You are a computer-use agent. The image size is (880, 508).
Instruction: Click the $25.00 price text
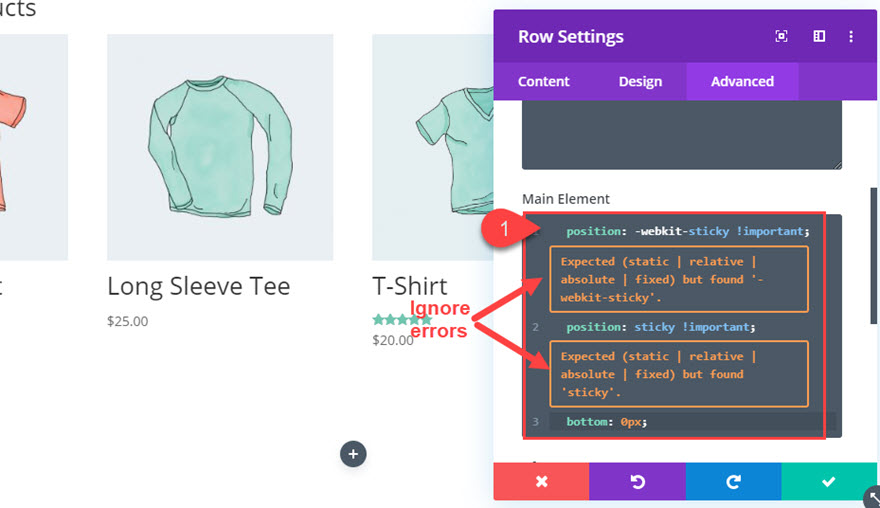[x=128, y=321]
